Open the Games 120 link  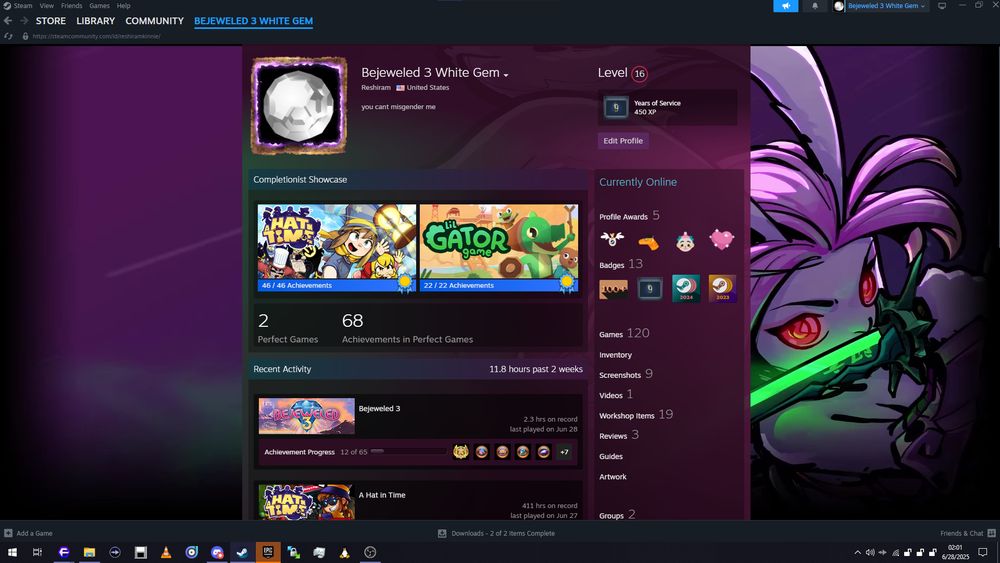(x=624, y=333)
